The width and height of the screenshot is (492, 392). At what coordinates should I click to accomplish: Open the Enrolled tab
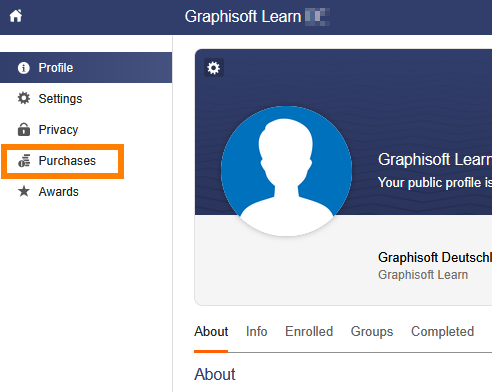309,331
